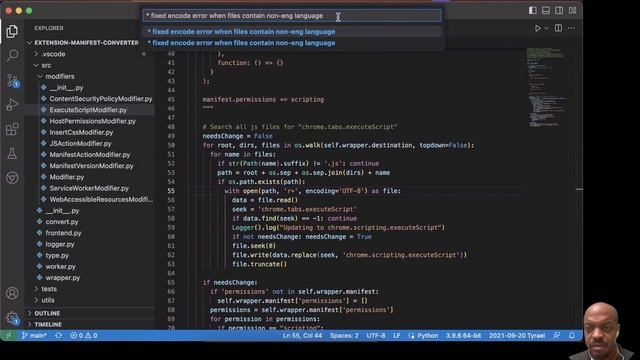This screenshot has height=360, width=640.
Task: Open __init__.py inside modifiers folder
Action: (66, 88)
